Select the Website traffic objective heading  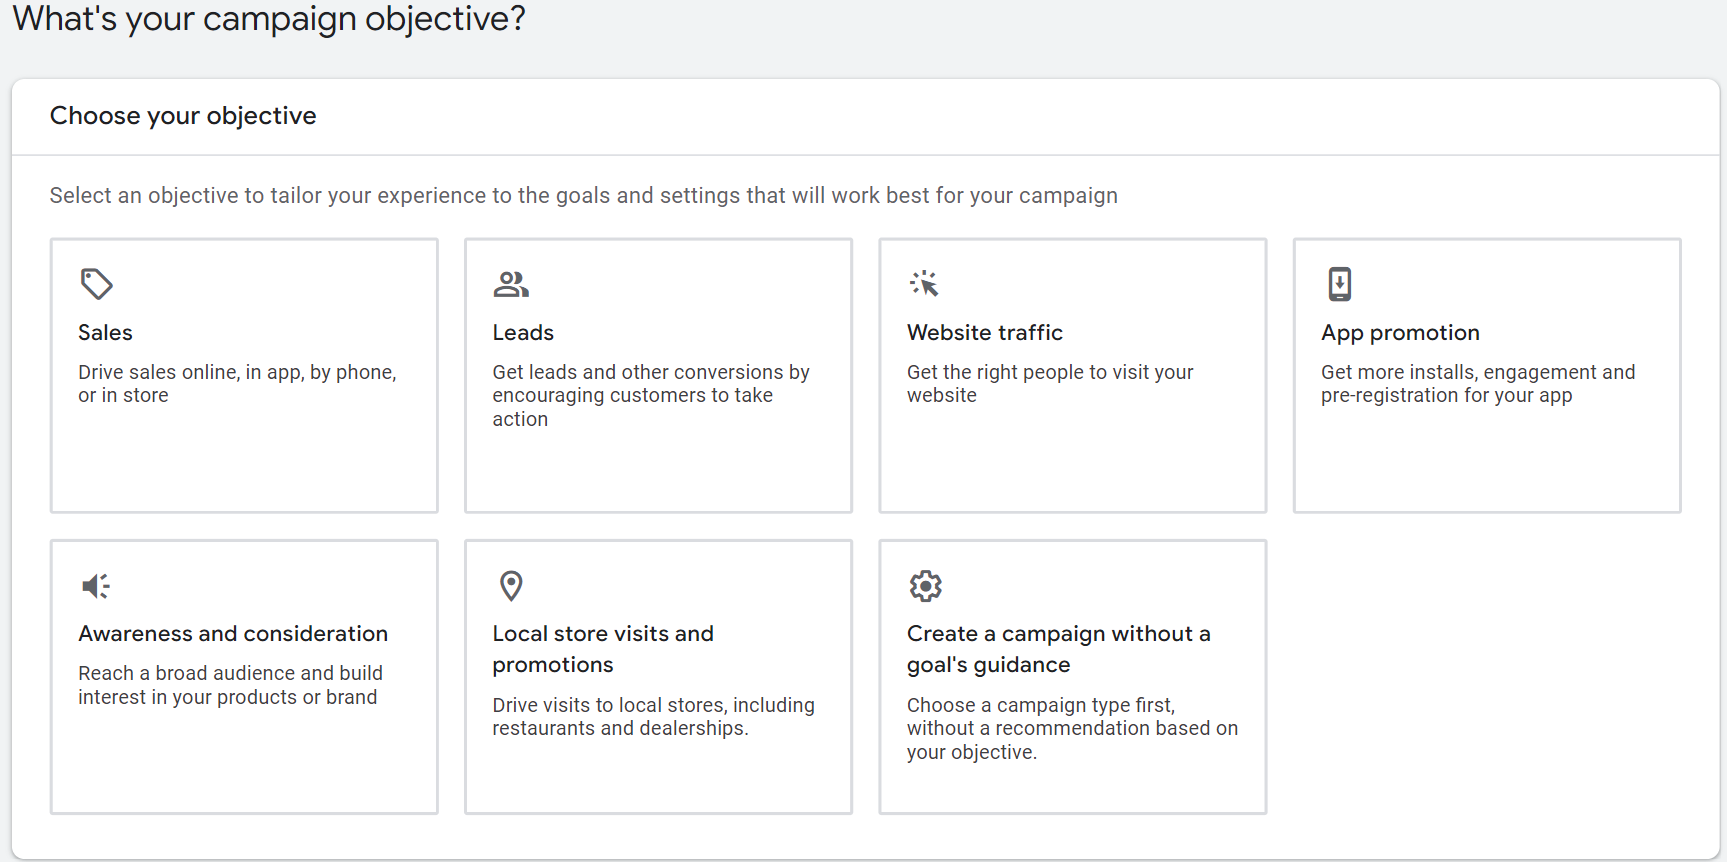(x=984, y=333)
